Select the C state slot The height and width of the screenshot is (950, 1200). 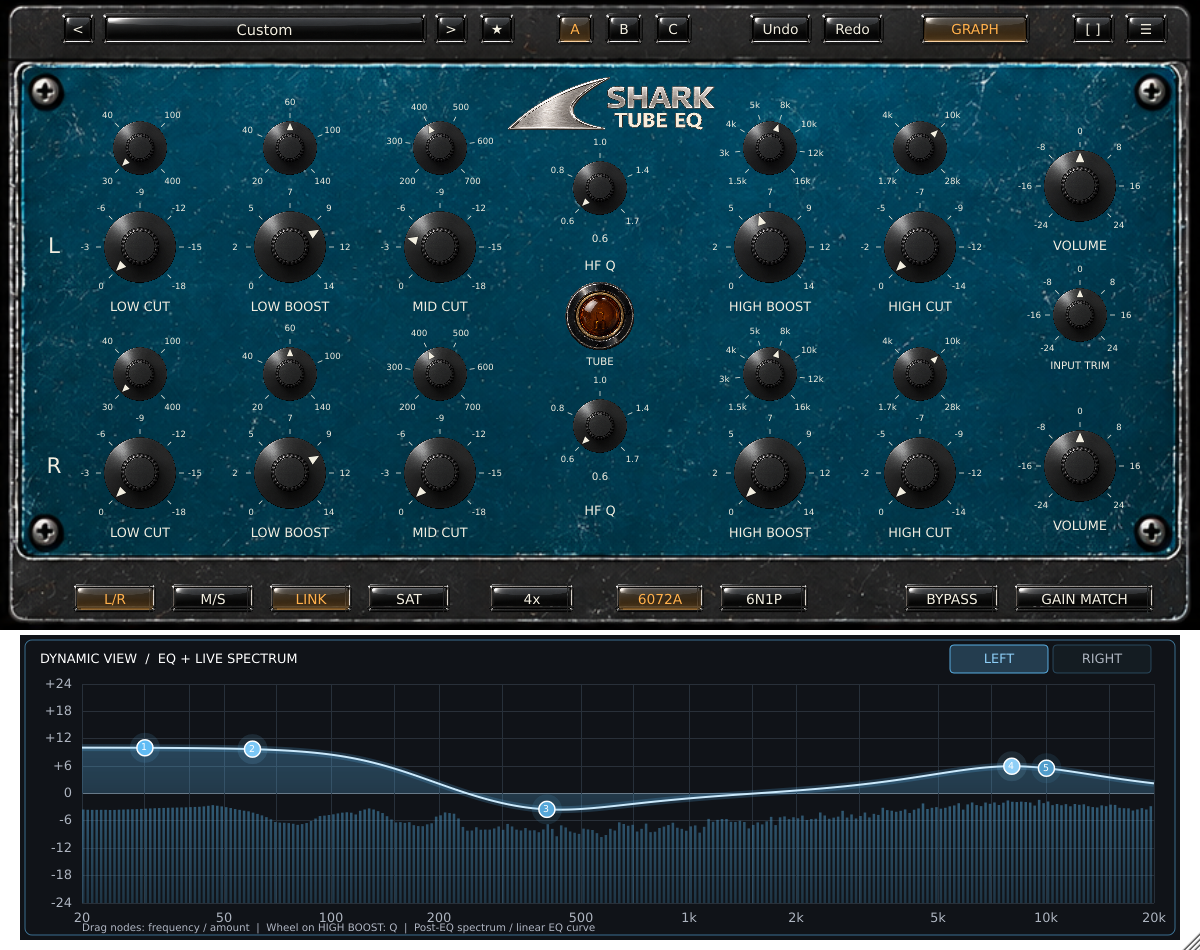673,29
